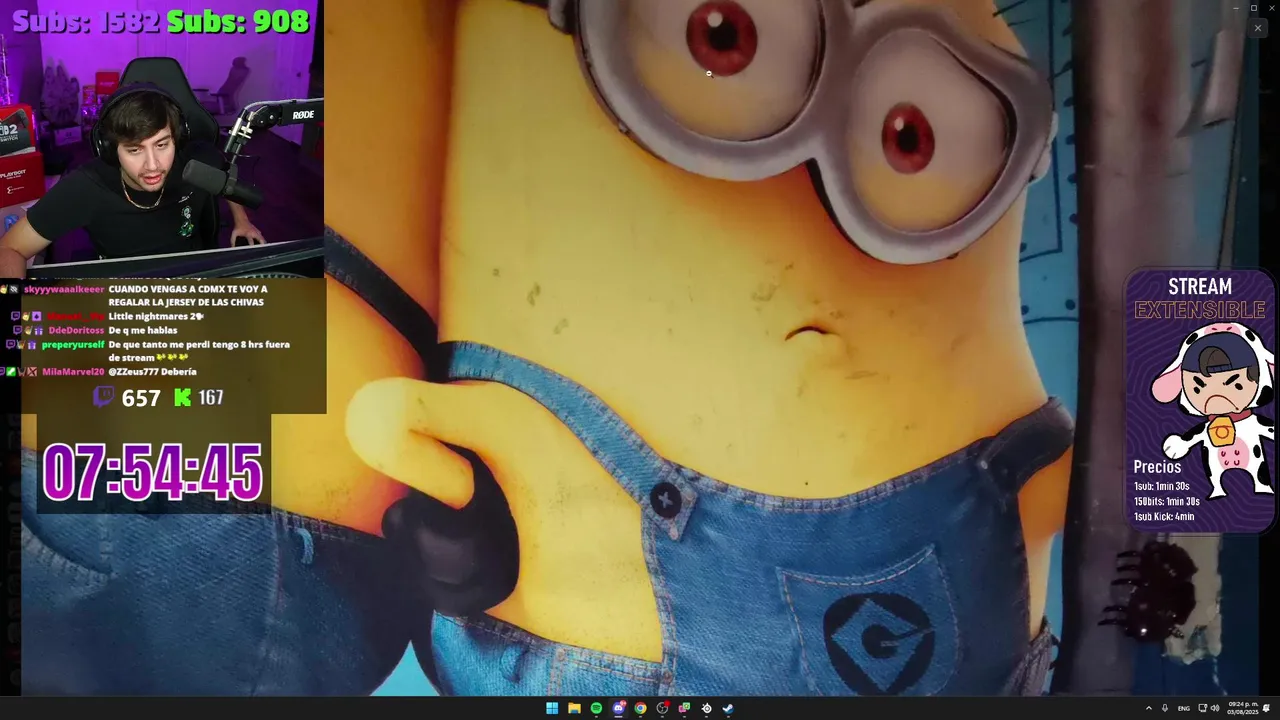This screenshot has width=1280, height=720.
Task: Switch the ENG input language
Action: [x=1184, y=708]
